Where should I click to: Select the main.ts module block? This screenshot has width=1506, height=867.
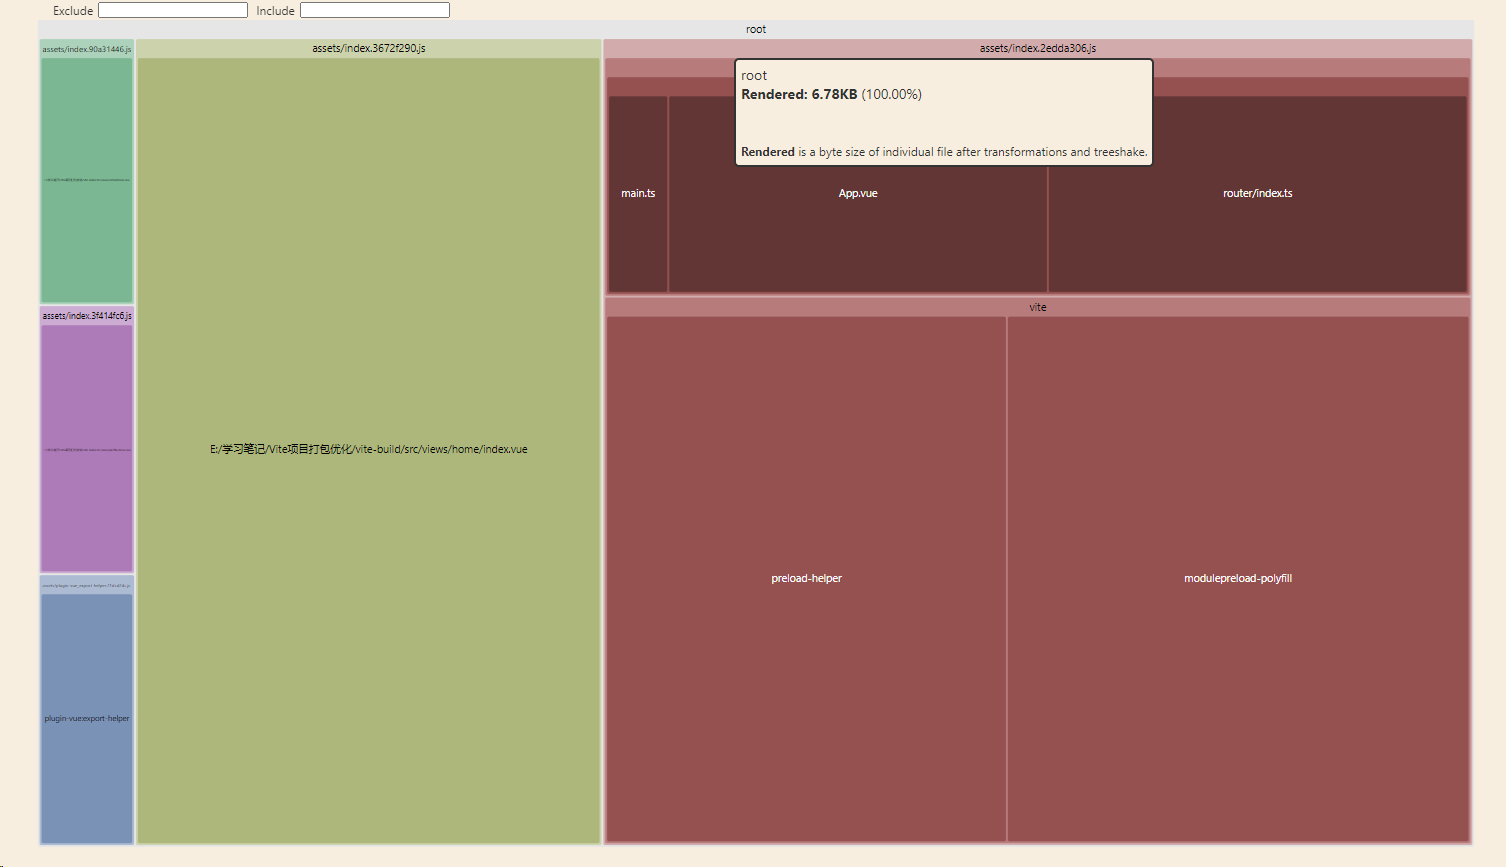pyautogui.click(x=638, y=194)
